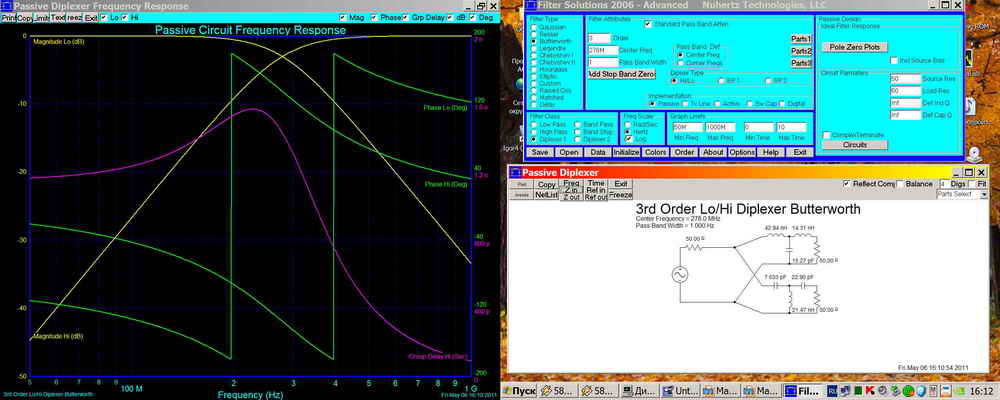Click Refl out button in Passive Diplexer

pos(596,197)
